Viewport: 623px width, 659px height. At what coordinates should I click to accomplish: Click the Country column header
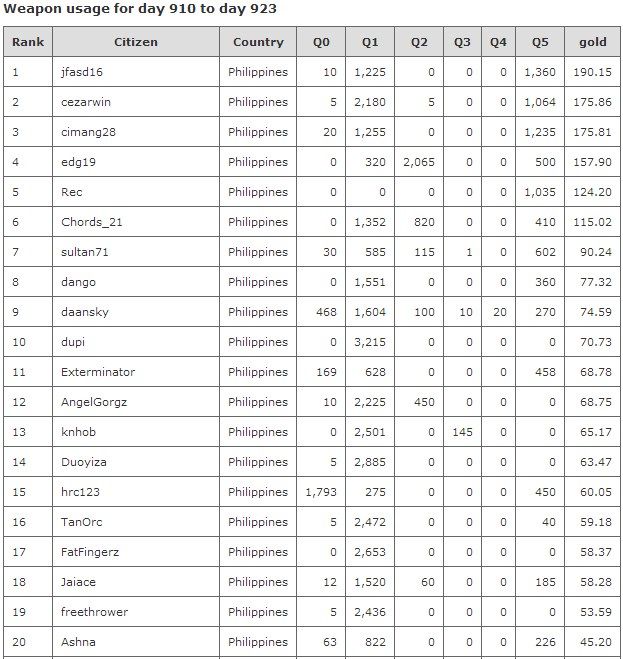click(x=258, y=42)
